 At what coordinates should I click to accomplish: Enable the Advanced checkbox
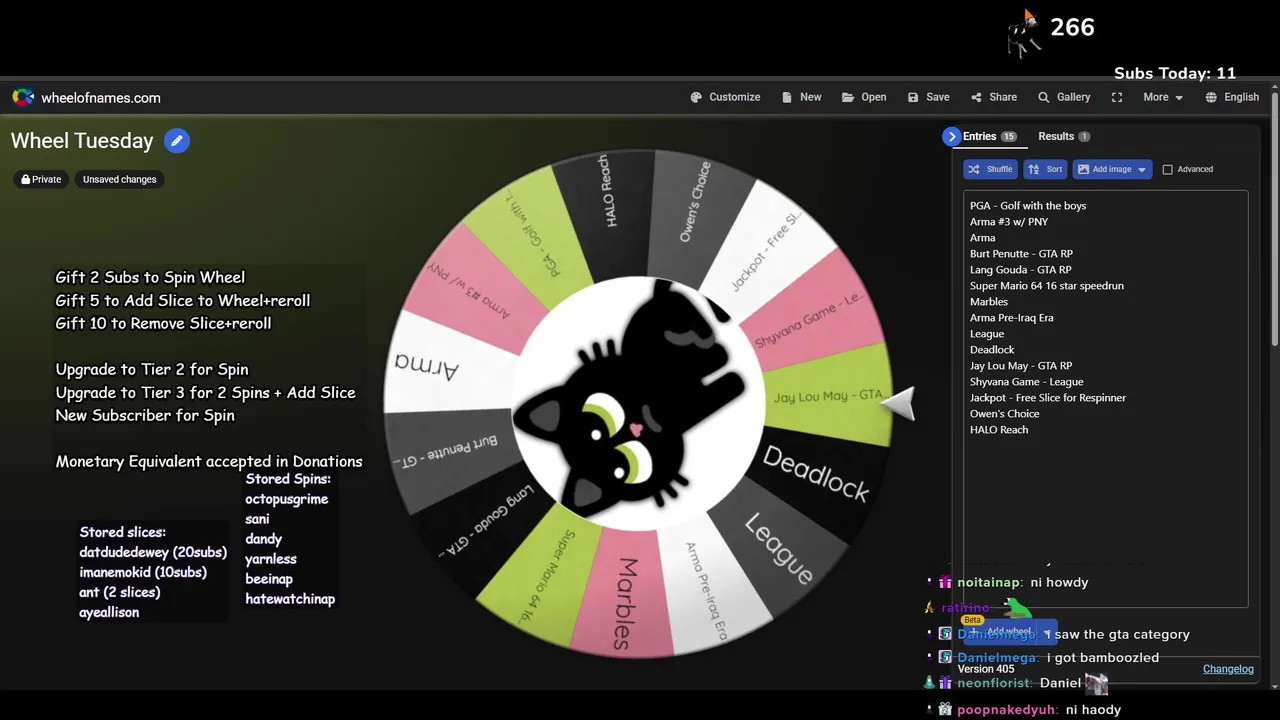pos(1167,169)
